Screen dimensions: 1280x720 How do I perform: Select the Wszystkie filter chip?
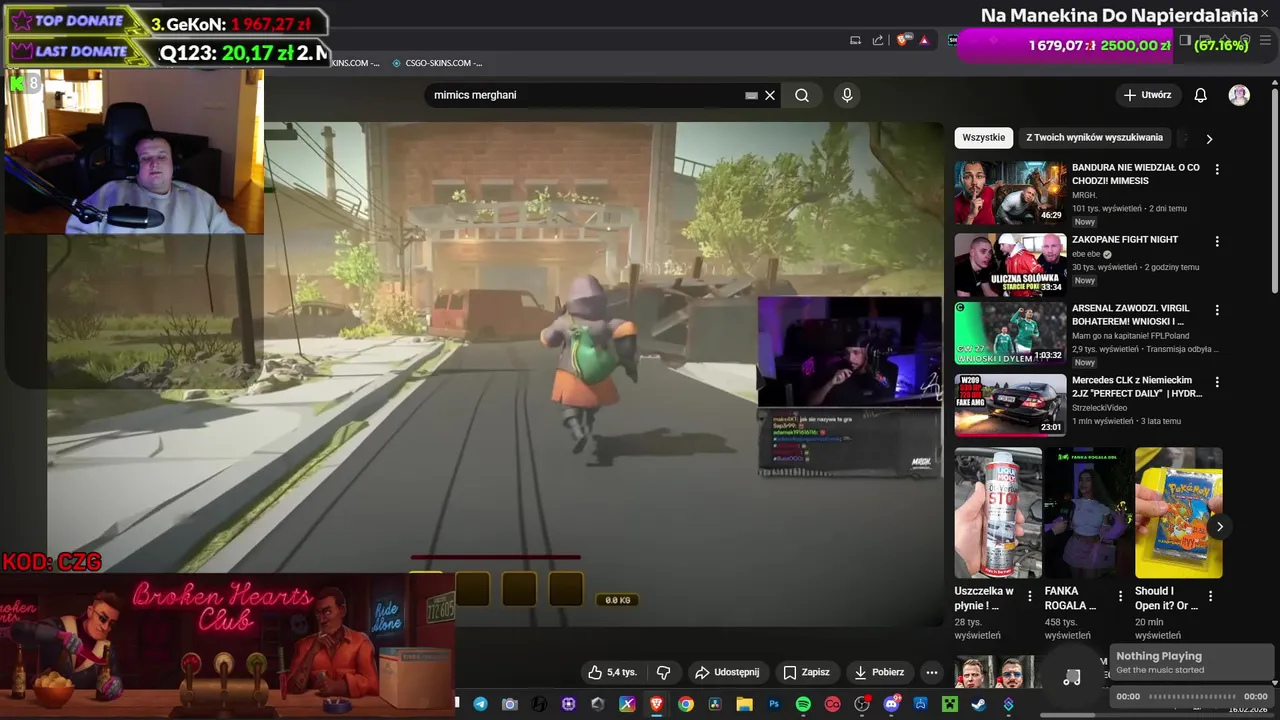[x=984, y=138]
